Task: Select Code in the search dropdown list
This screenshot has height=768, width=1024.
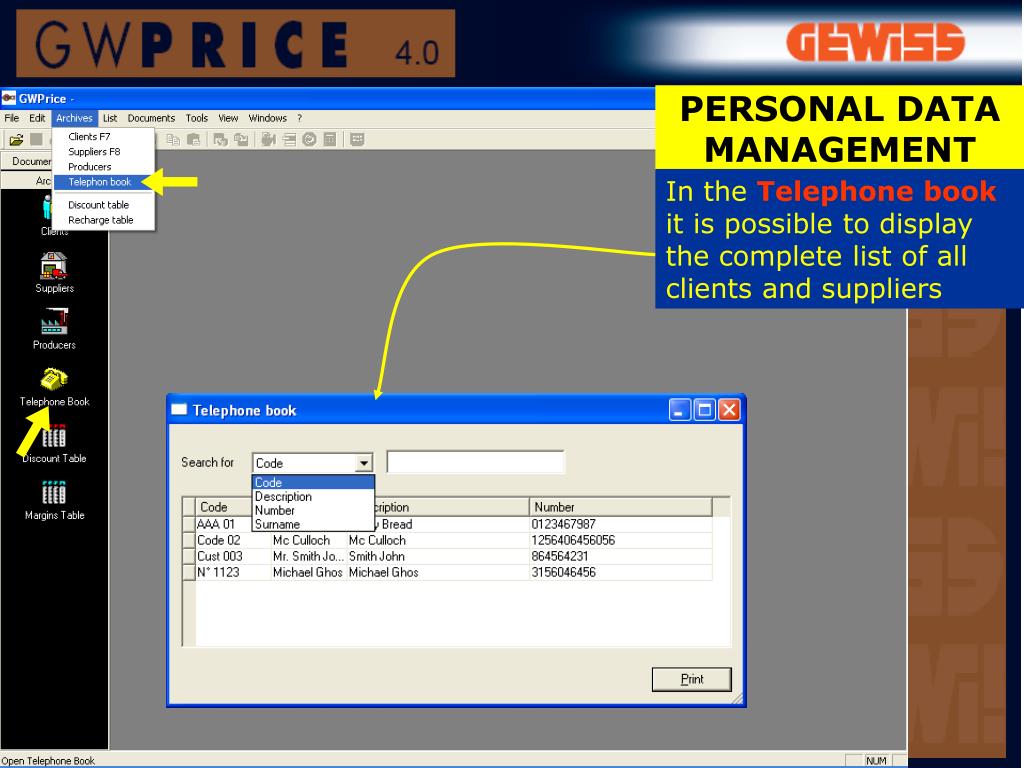Action: pyautogui.click(x=313, y=483)
